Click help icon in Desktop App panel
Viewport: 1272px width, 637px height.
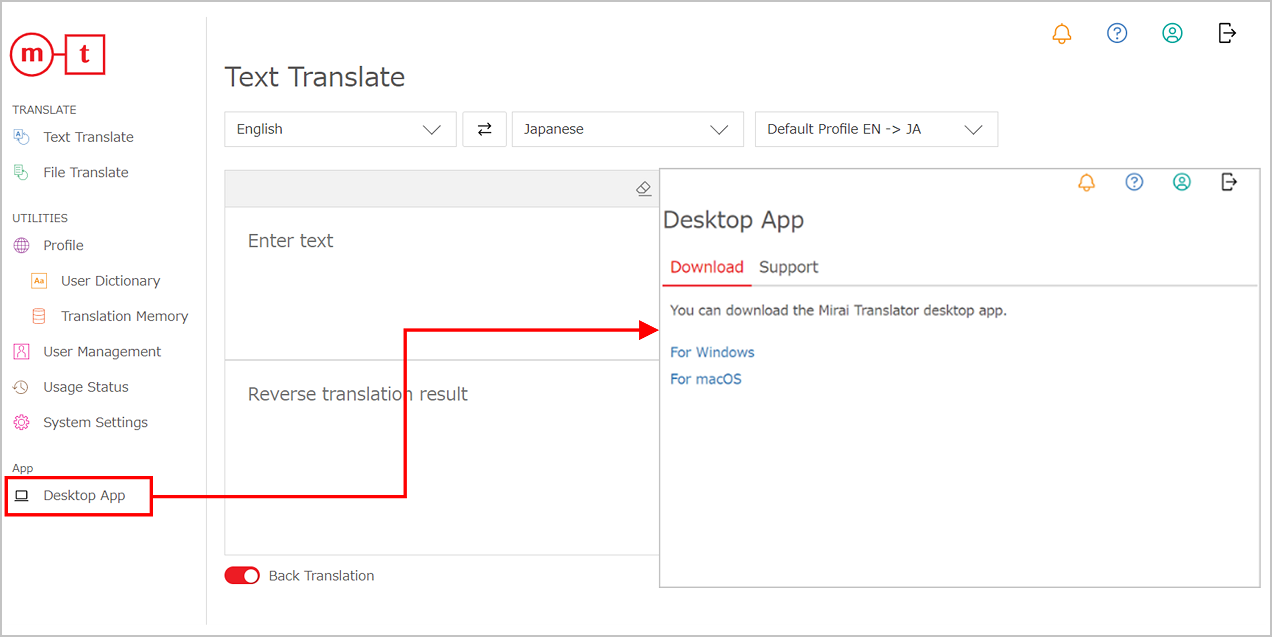[x=1134, y=182]
